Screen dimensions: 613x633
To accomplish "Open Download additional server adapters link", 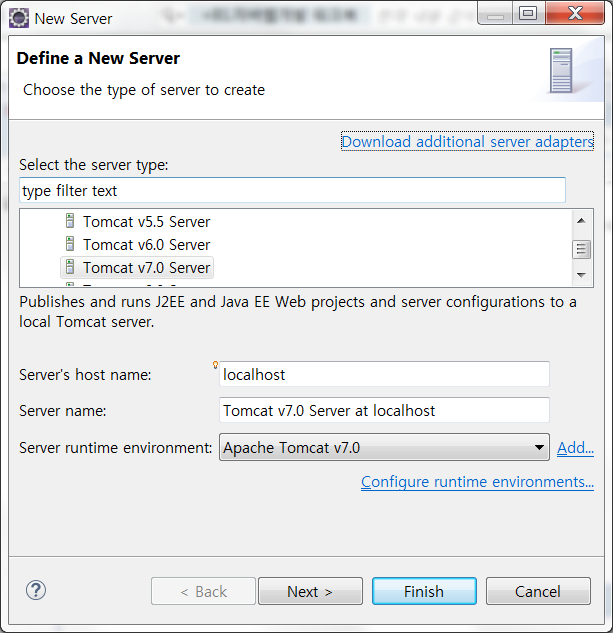I will point(467,142).
